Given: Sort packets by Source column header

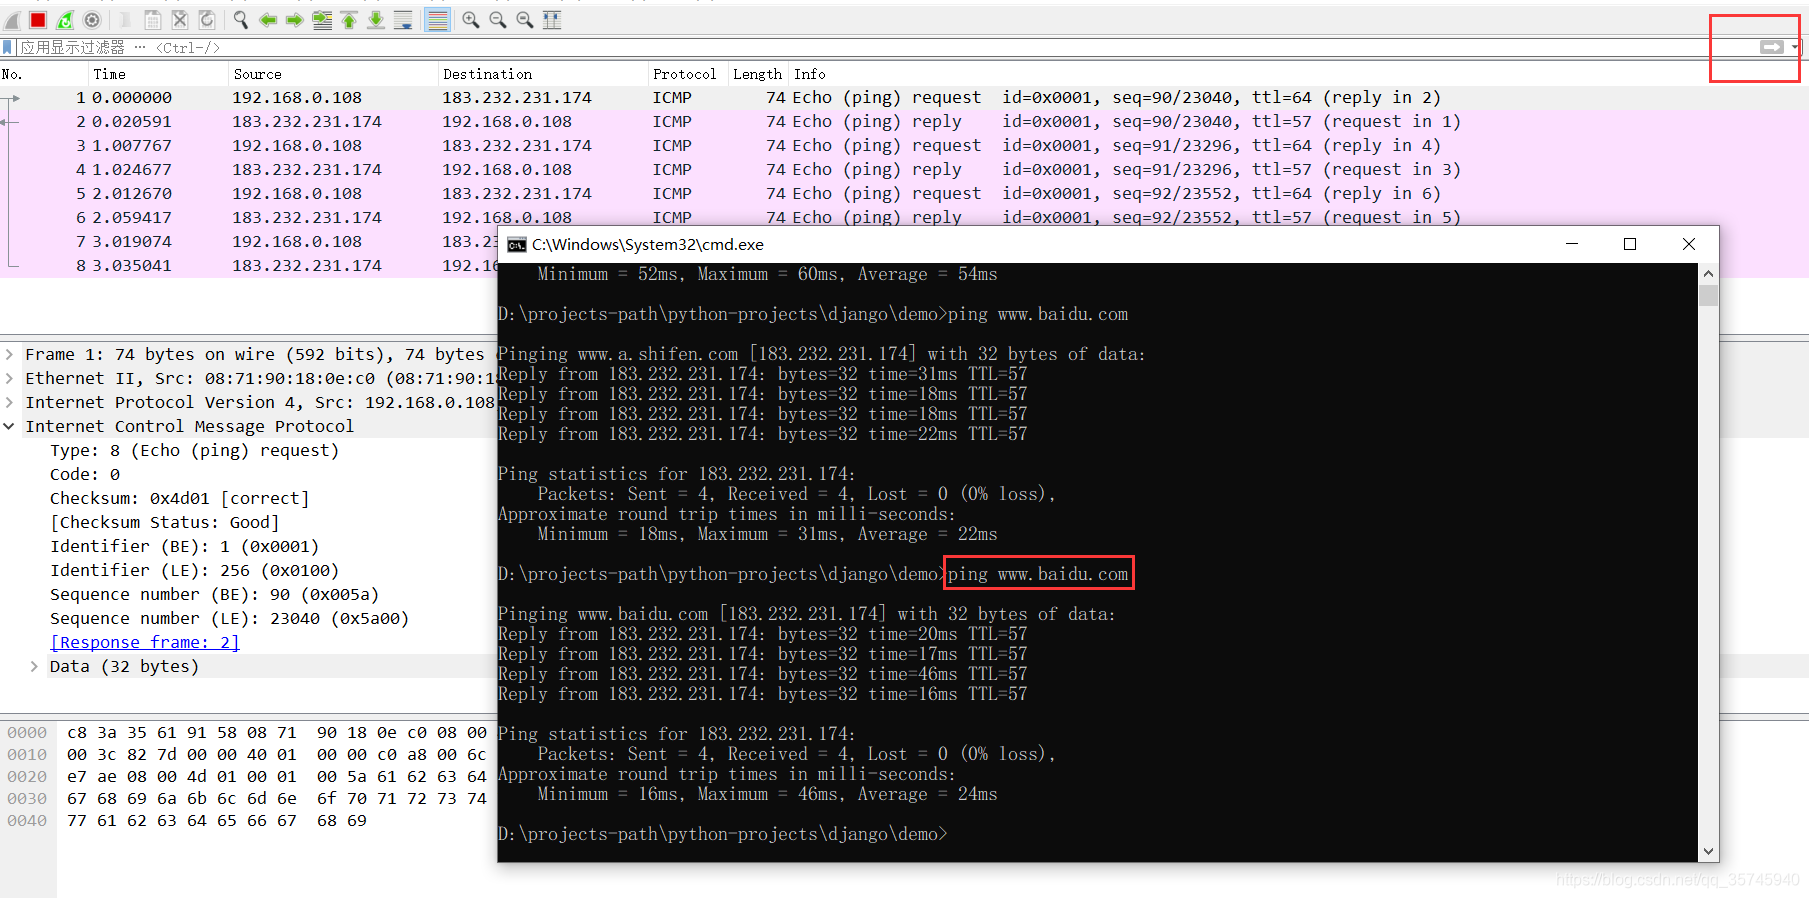Looking at the screenshot, I should (x=257, y=74).
